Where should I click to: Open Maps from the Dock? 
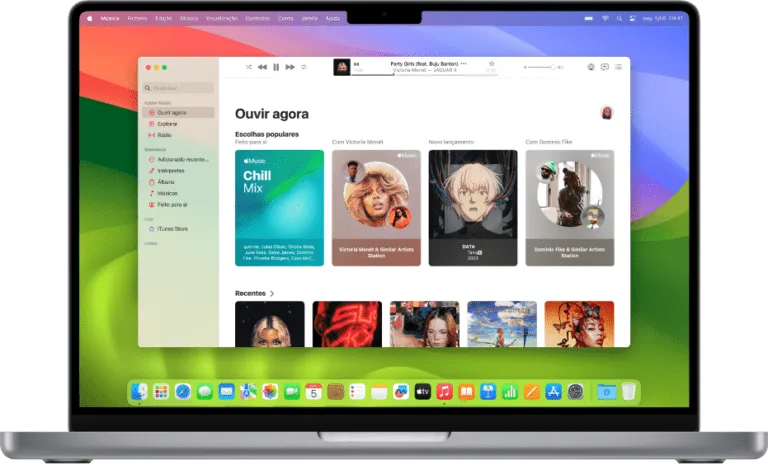(x=248, y=392)
